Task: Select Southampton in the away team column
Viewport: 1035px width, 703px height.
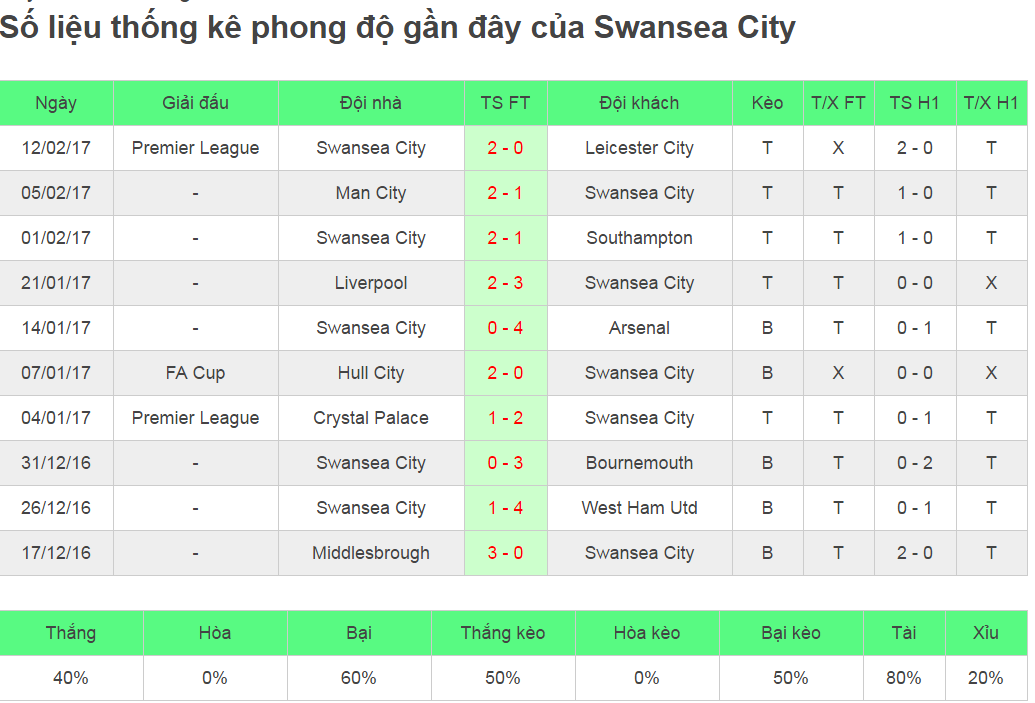Action: 639,238
